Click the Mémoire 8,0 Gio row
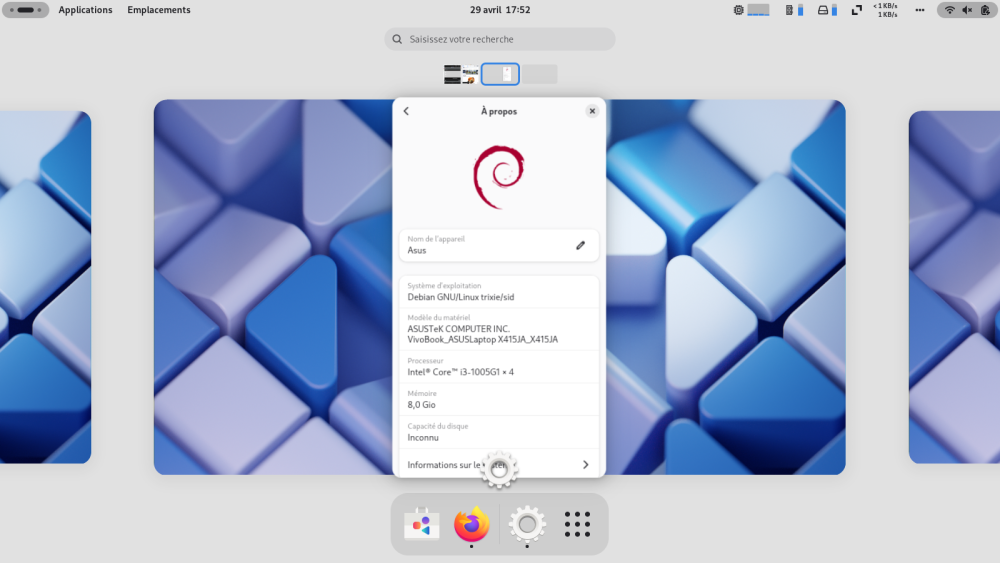Screen dimensions: 1000x563 [499, 400]
